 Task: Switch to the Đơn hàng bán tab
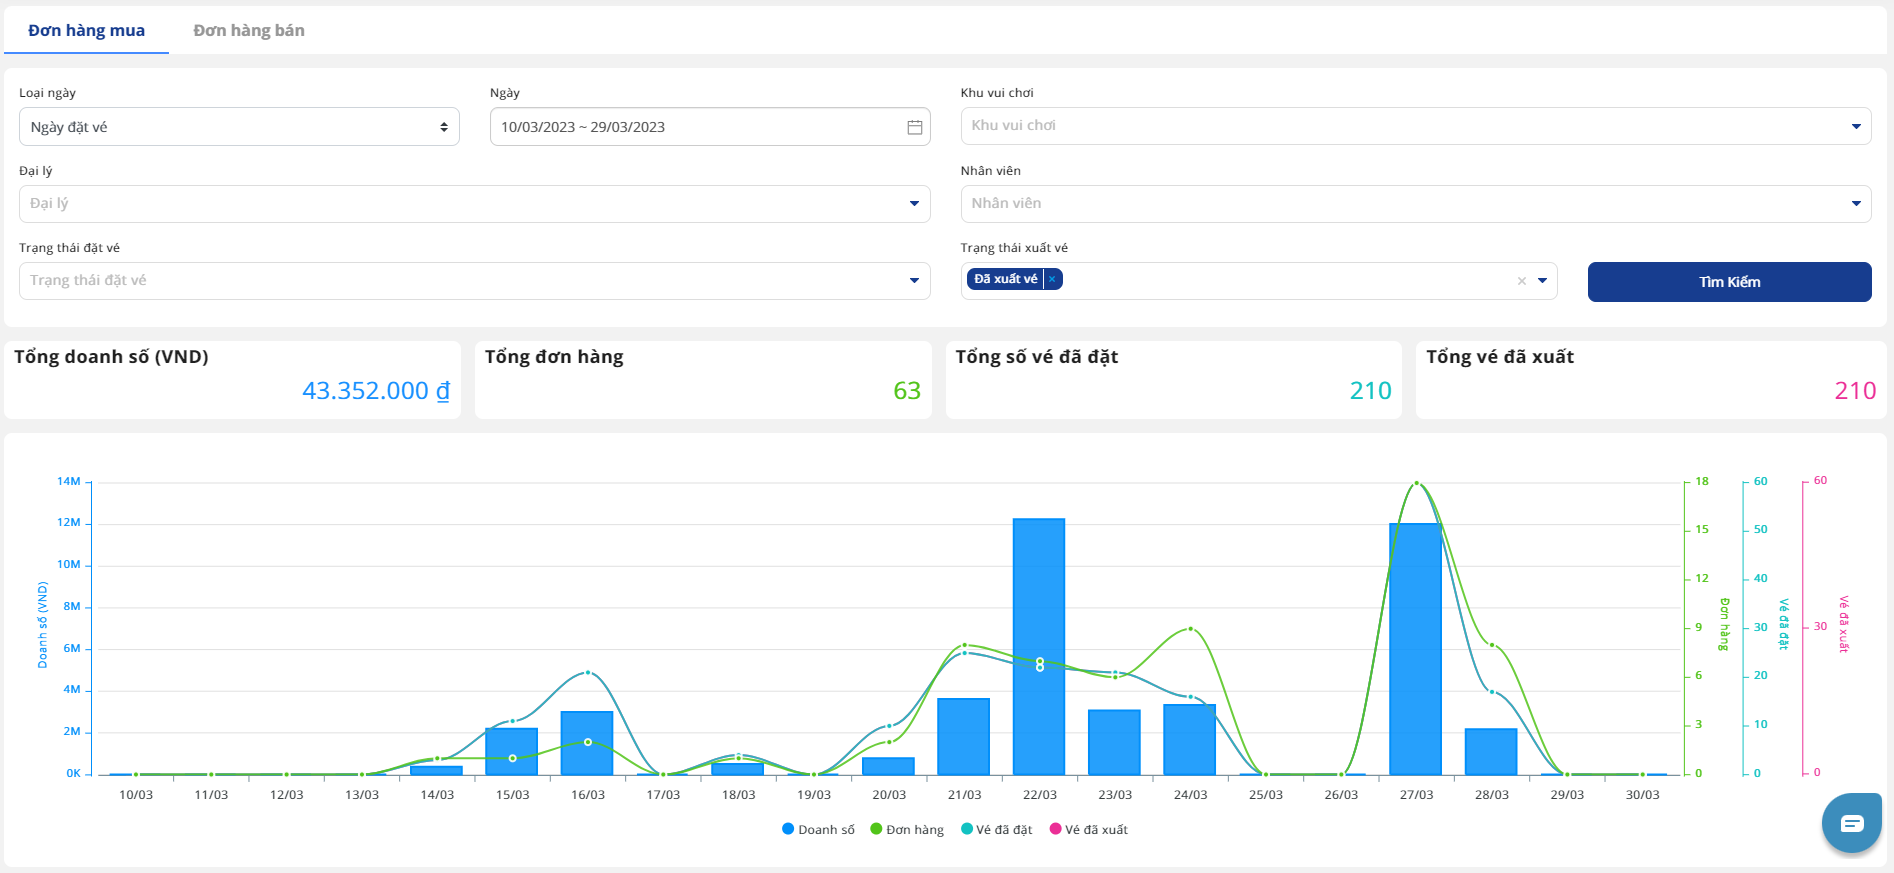point(249,30)
